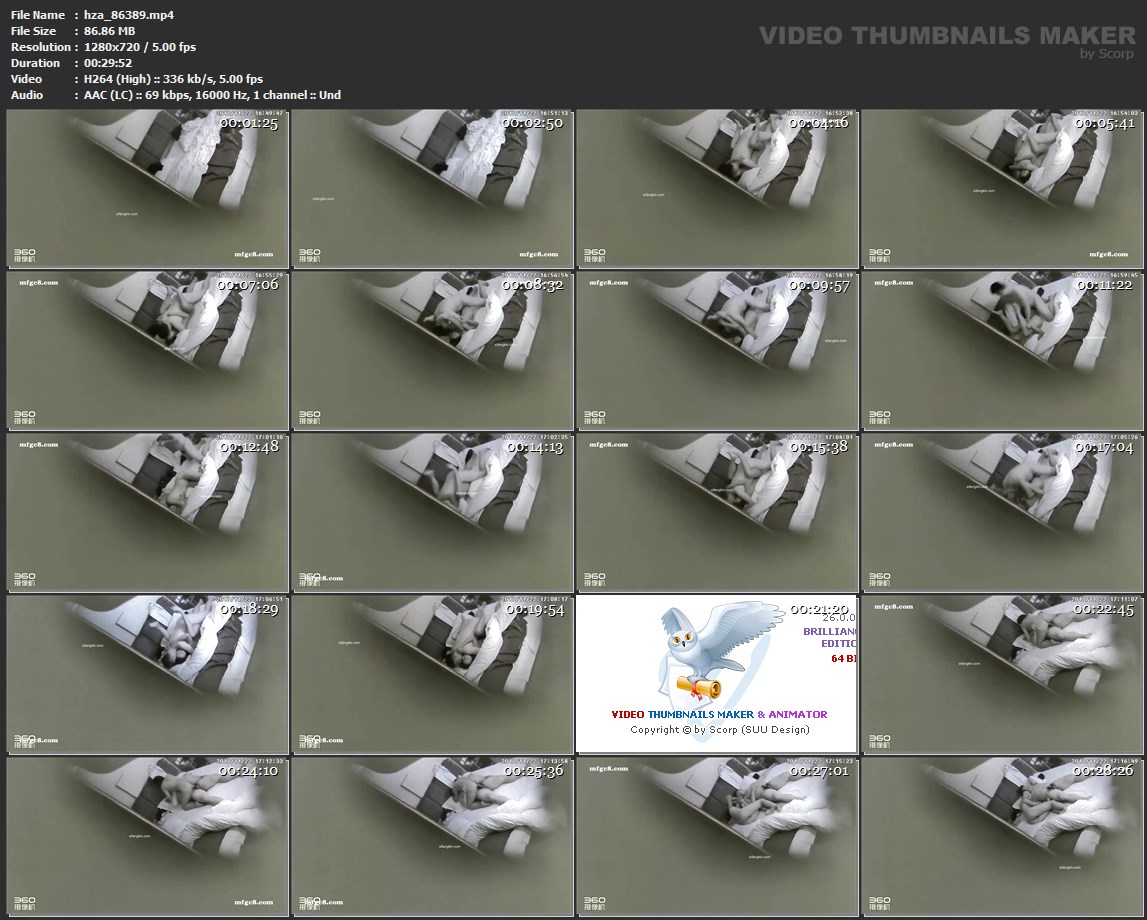Pick the thumbnail marked 00:15:38
The width and height of the screenshot is (1147, 920).
click(718, 513)
